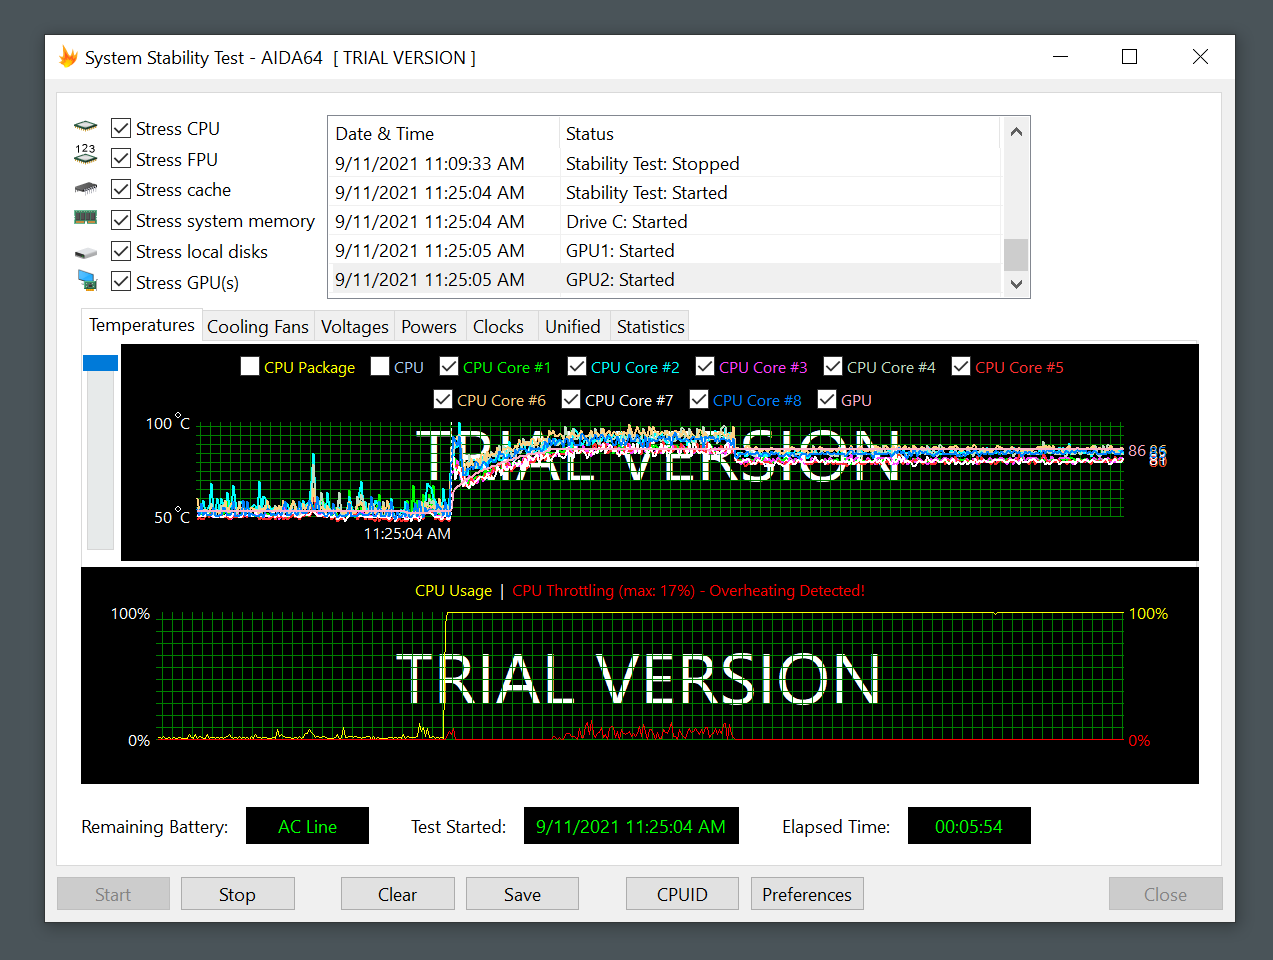Maximize the AIDA64 window
This screenshot has height=960, width=1273.
tap(1129, 57)
